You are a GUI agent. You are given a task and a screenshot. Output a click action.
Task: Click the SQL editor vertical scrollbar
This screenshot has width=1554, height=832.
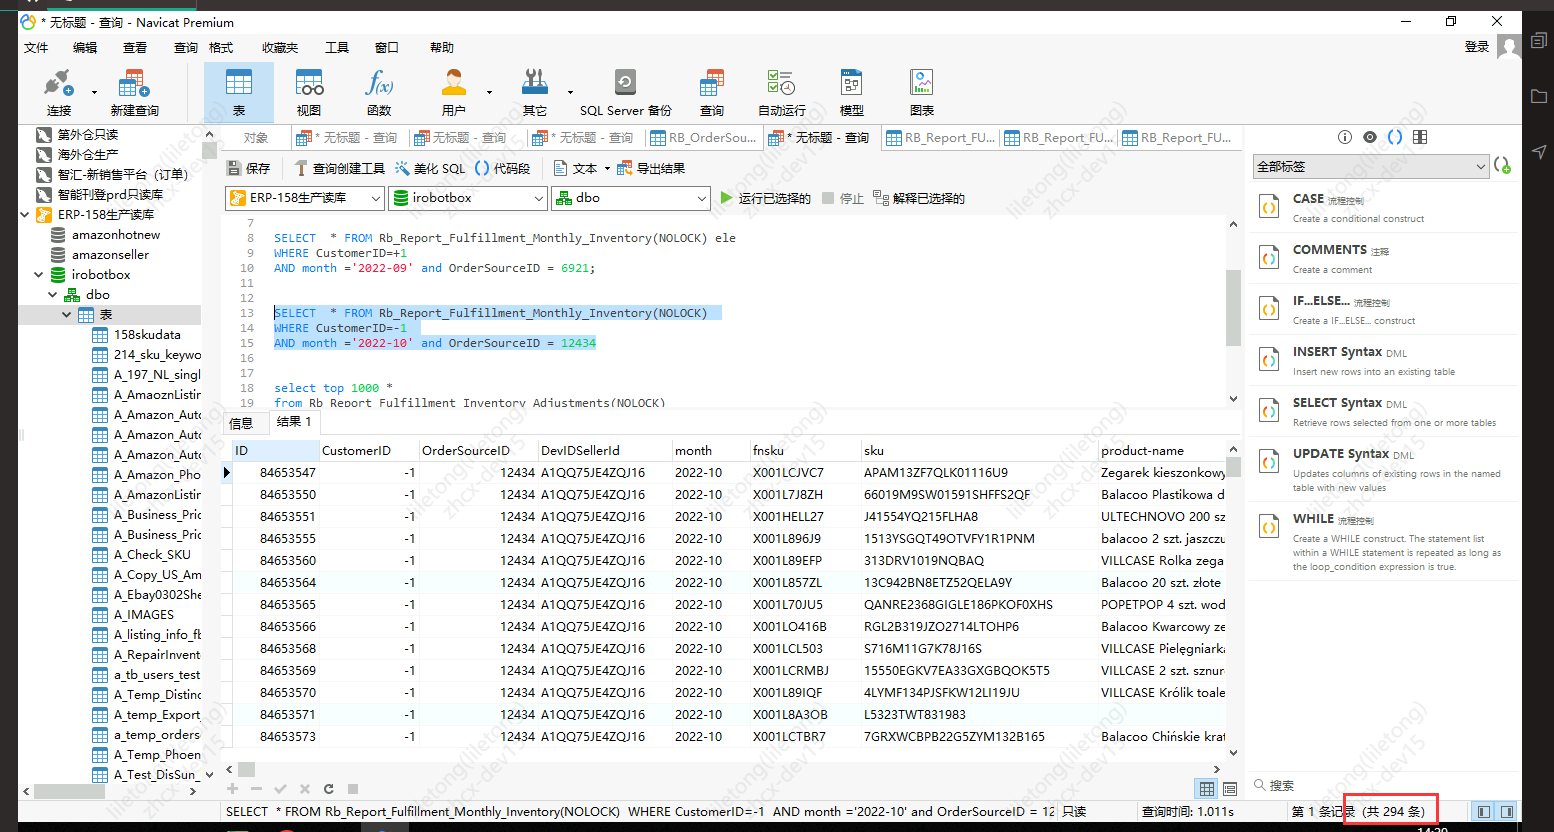point(1233,310)
